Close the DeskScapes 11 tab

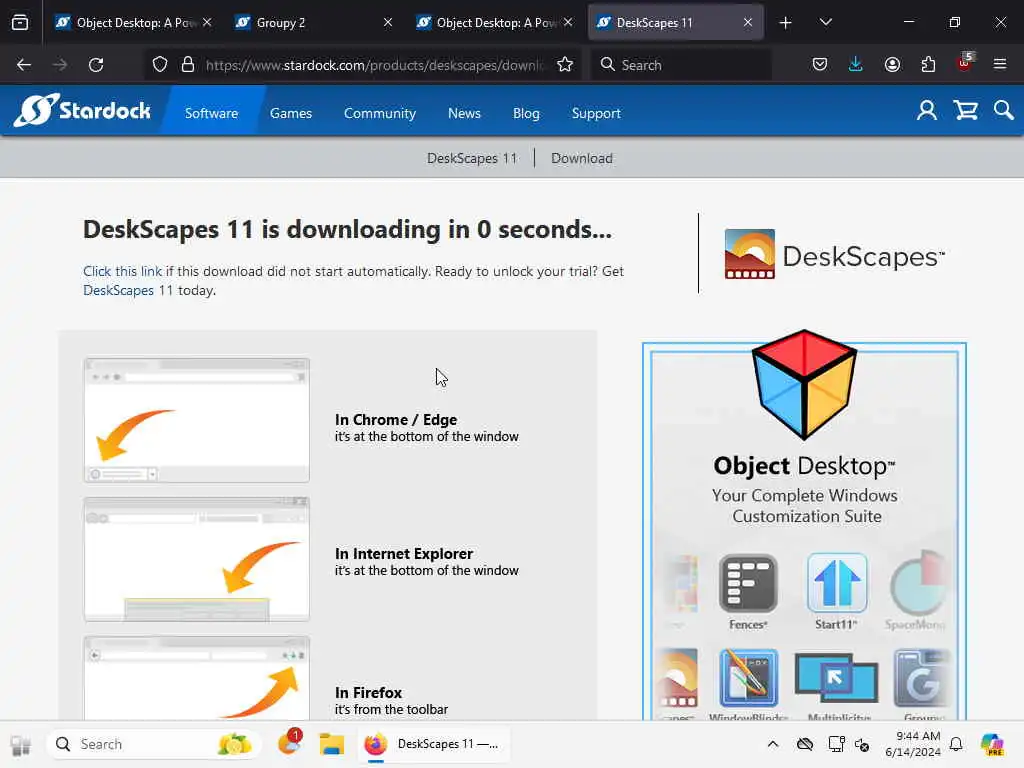pos(748,23)
